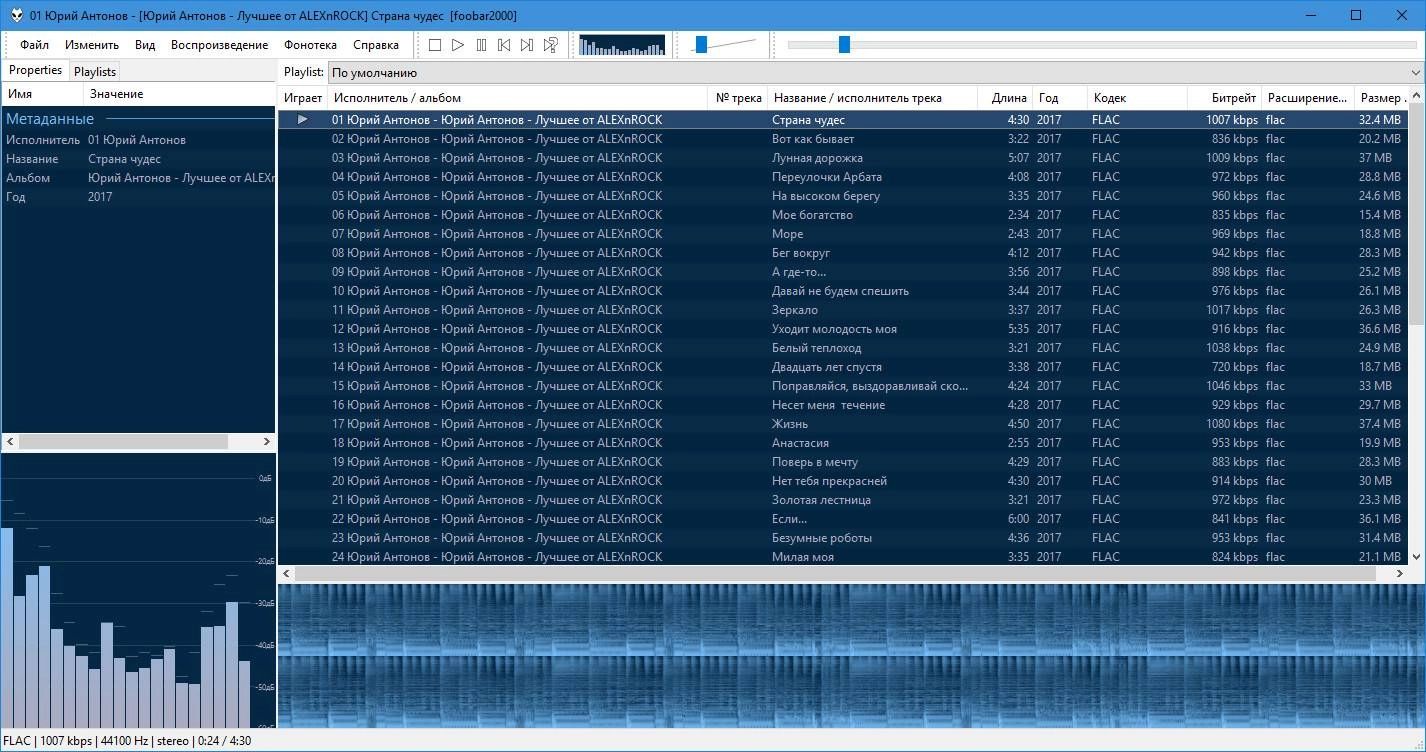This screenshot has height=752, width=1426.
Task: Select the Год 2017 property row
Action: pos(138,197)
